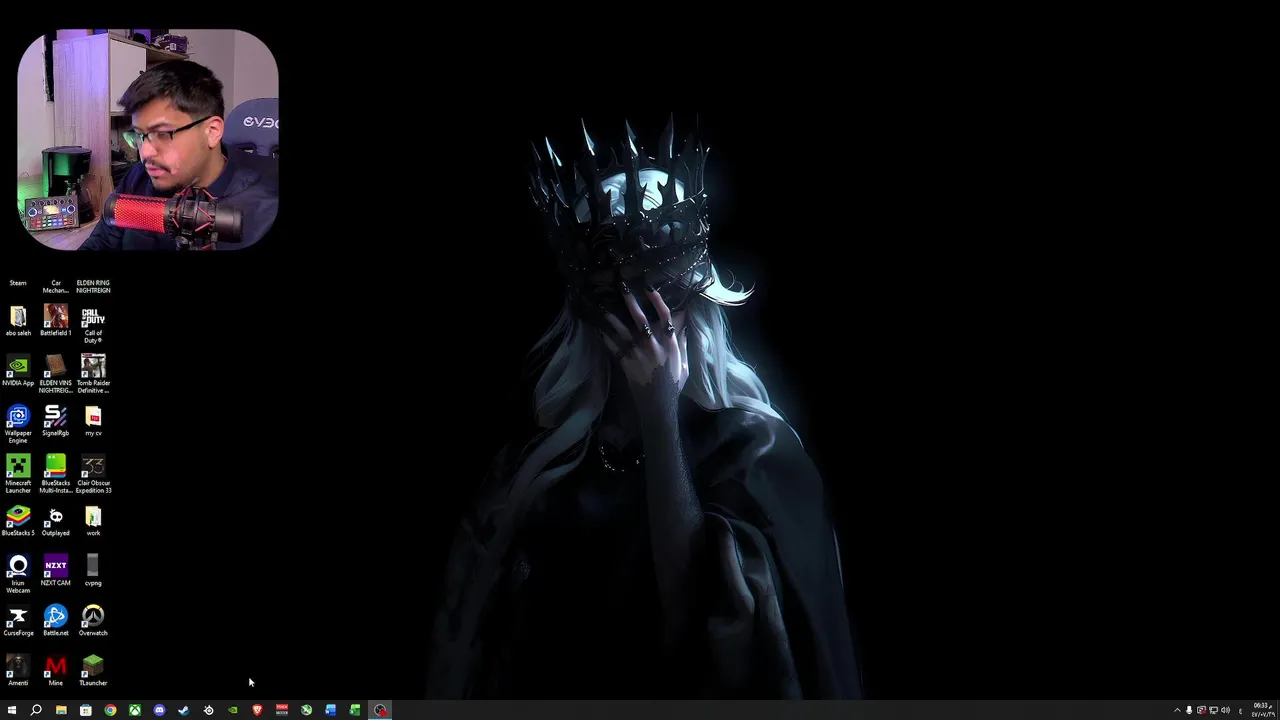The image size is (1280, 720).
Task: Select the red M Mine shortcut
Action: pyautogui.click(x=56, y=671)
